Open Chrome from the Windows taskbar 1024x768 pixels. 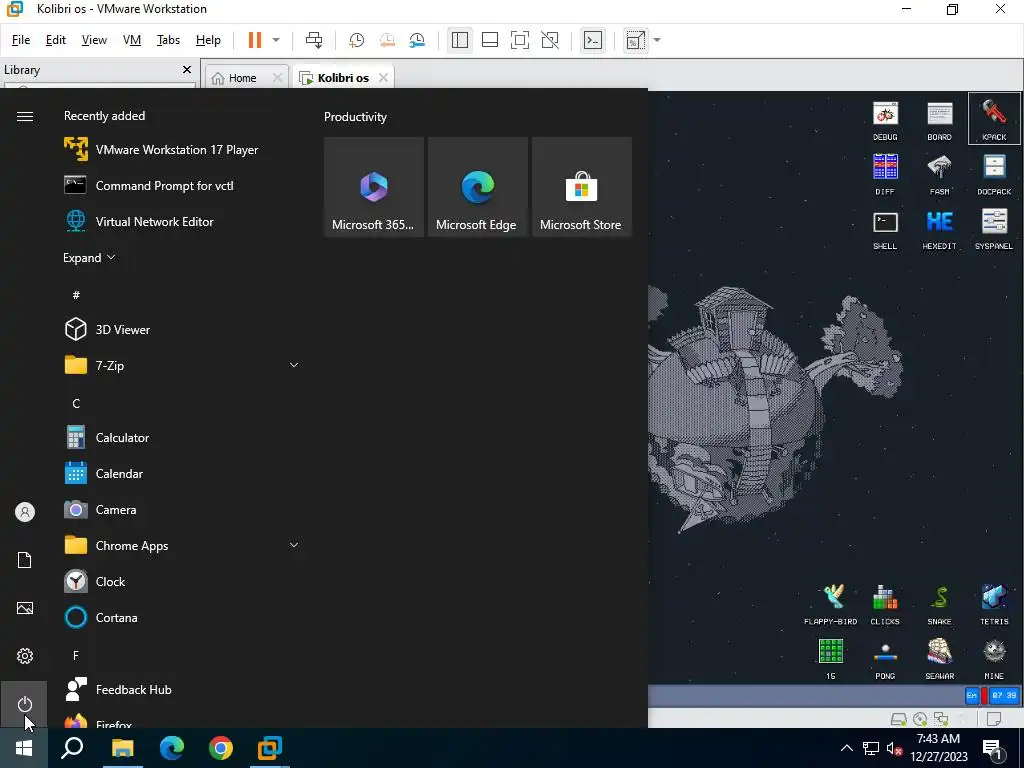pyautogui.click(x=221, y=748)
